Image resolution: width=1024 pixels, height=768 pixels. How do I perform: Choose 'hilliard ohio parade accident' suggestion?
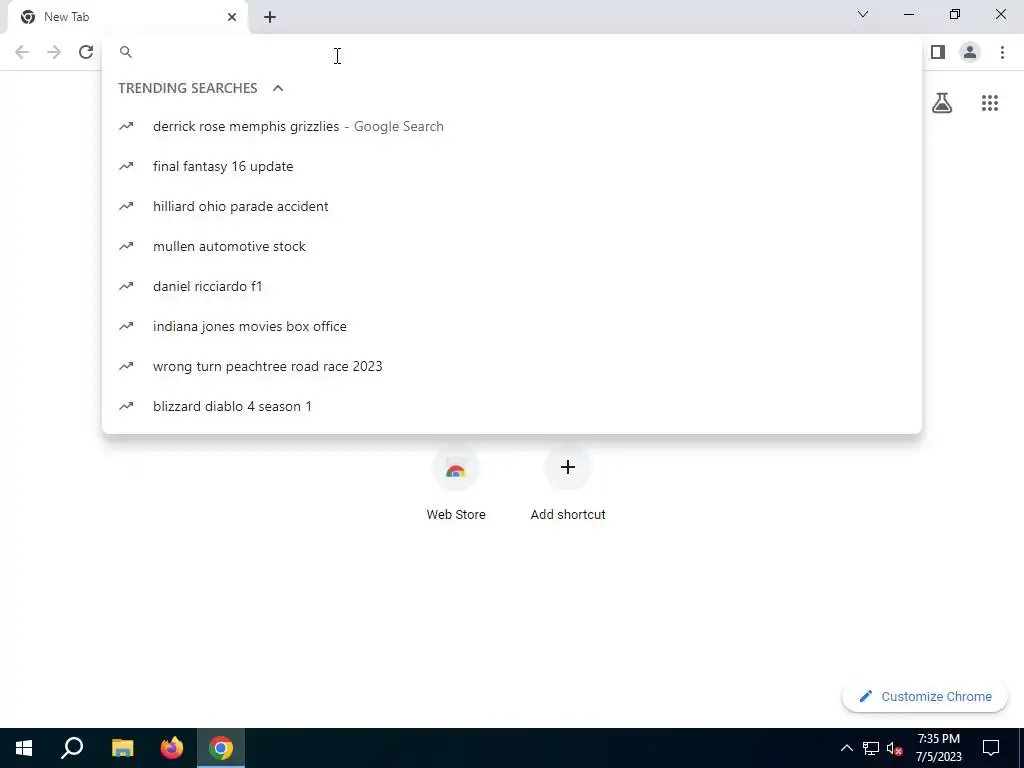[x=512, y=206]
